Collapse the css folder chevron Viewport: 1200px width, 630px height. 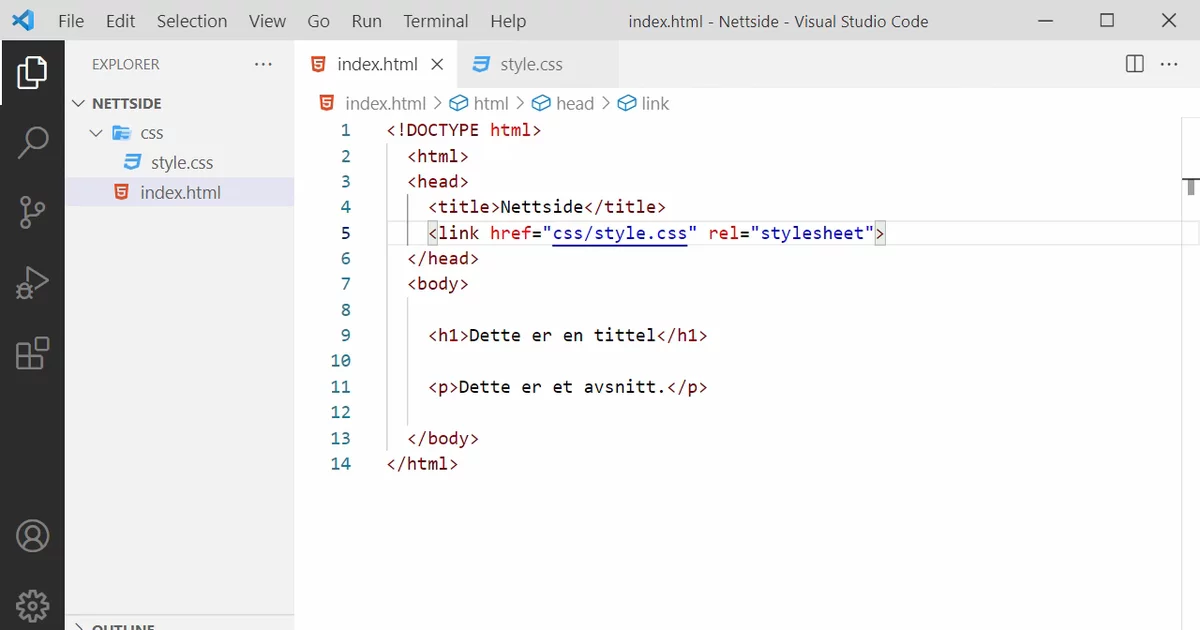click(96, 133)
